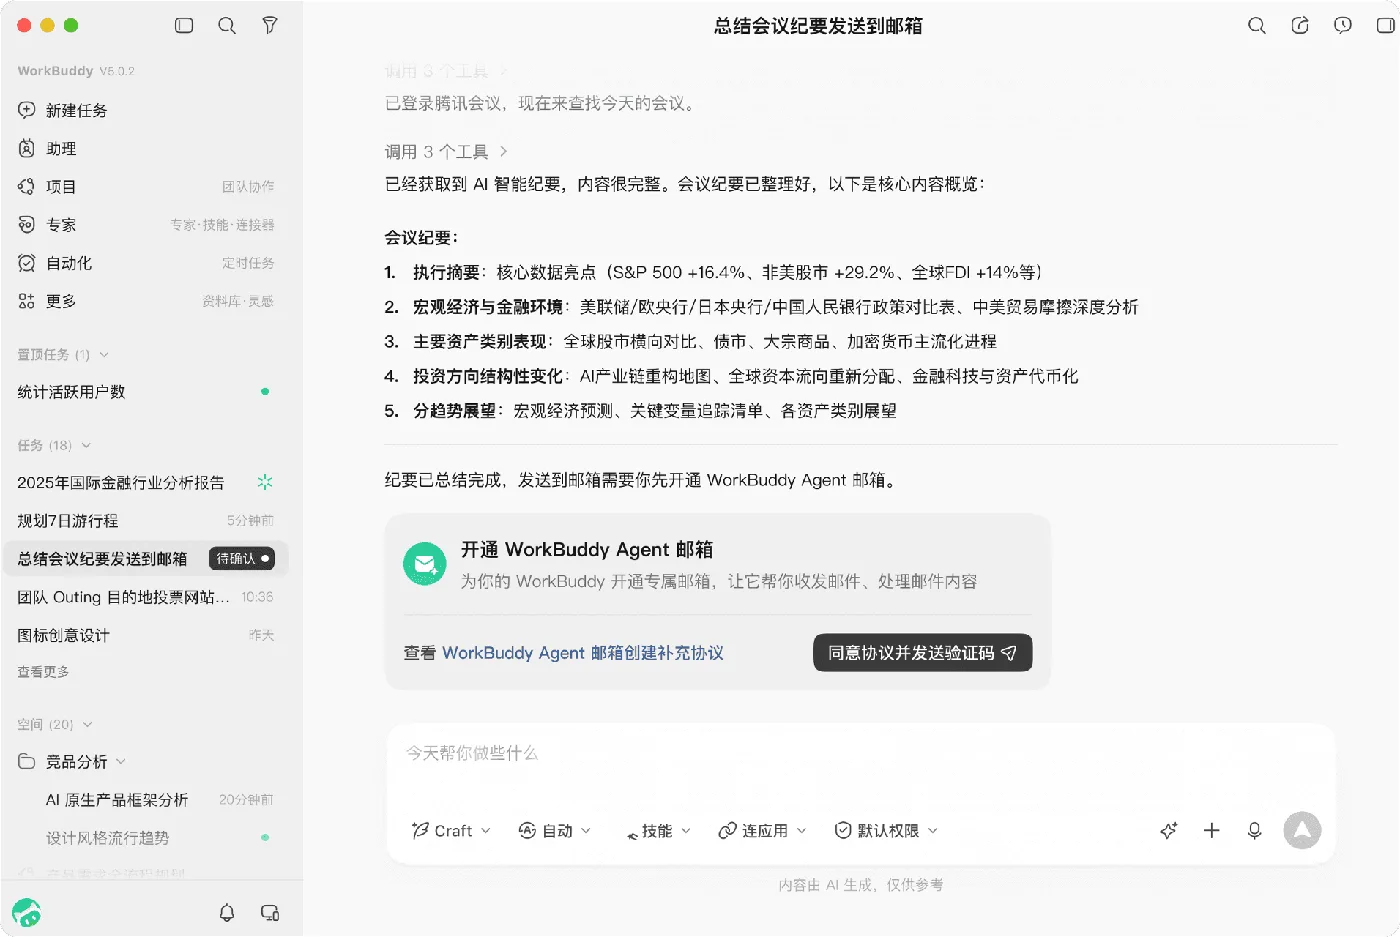Open the 技能 dropdown
The image size is (1400, 937).
(658, 830)
